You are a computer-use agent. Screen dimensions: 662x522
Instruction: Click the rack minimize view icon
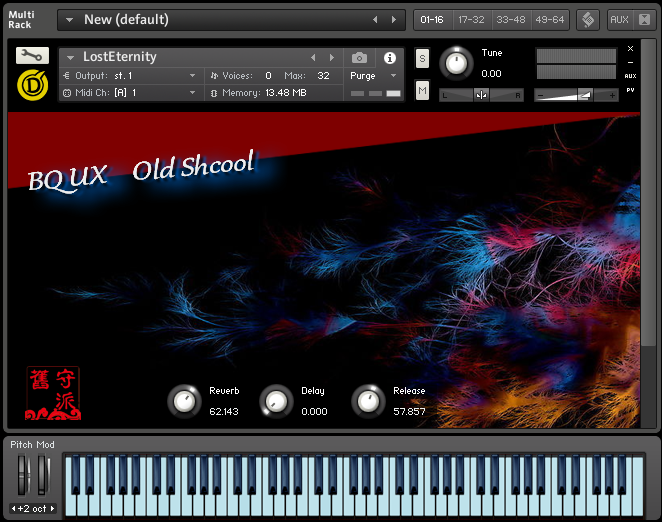tap(587, 20)
